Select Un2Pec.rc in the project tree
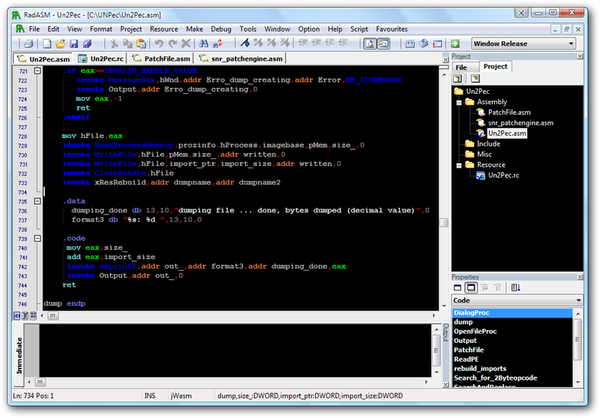Image resolution: width=600 pixels, height=418 pixels. click(x=504, y=175)
